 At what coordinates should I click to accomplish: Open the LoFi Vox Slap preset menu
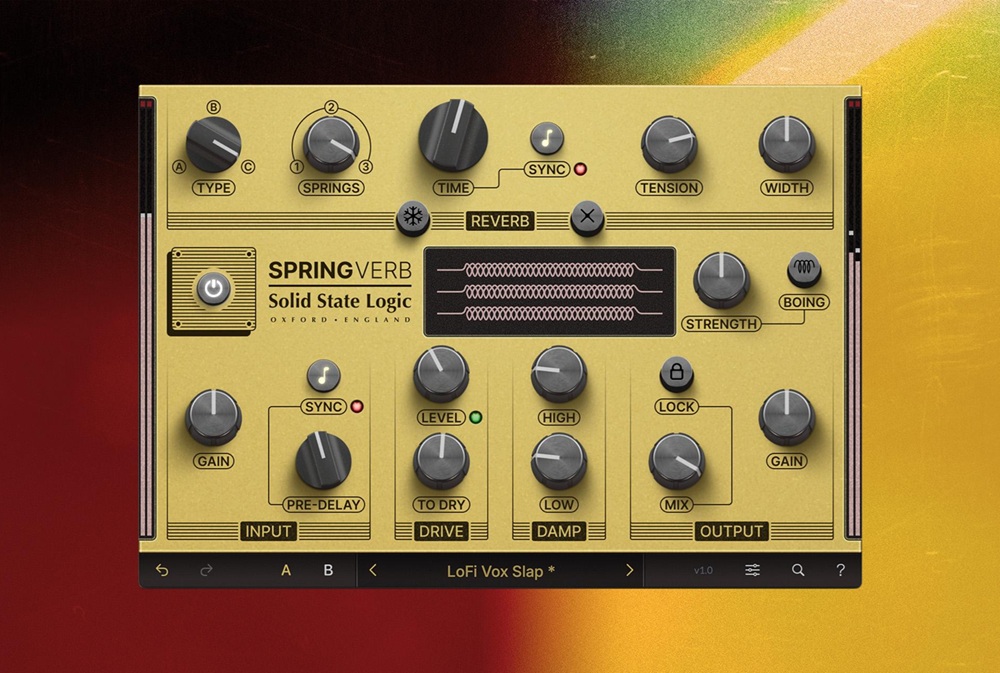coord(500,569)
